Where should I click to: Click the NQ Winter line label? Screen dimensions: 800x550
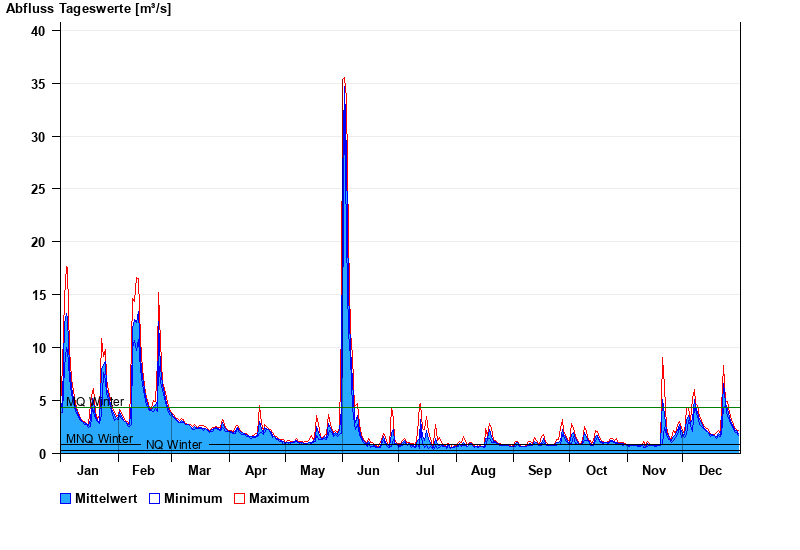click(174, 445)
